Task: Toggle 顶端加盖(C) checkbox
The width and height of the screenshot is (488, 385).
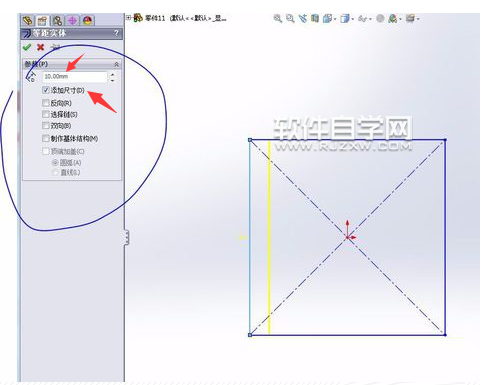Action: click(46, 151)
